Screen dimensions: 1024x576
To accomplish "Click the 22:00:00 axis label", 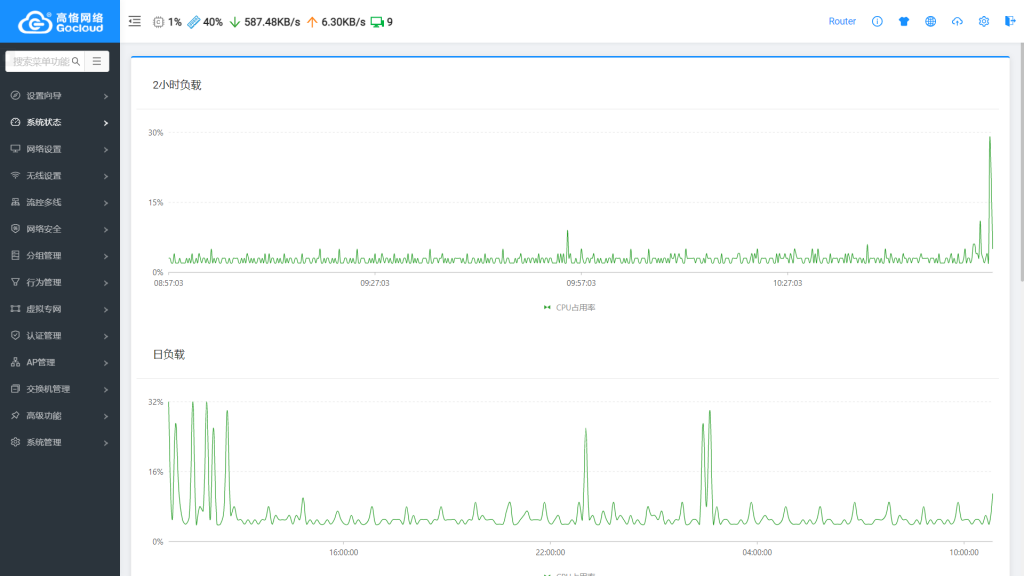I will 551,552.
